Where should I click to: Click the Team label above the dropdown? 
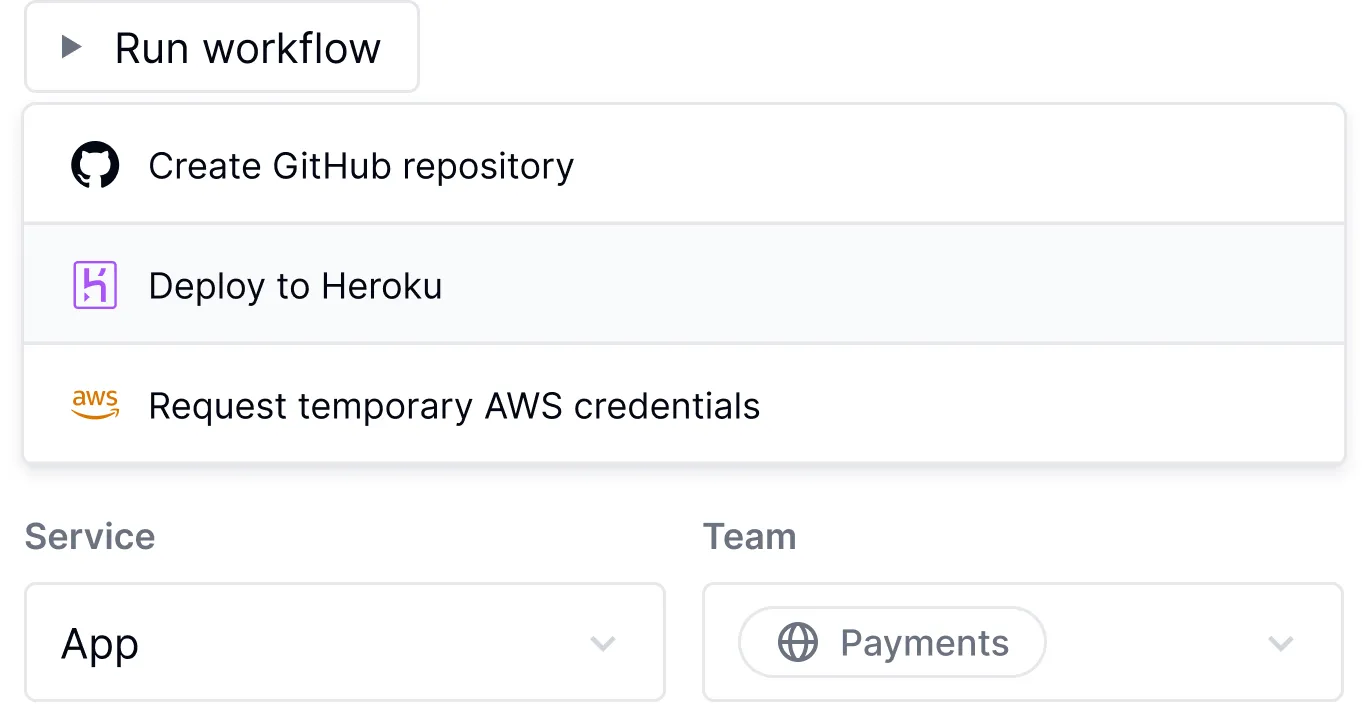click(x=749, y=537)
